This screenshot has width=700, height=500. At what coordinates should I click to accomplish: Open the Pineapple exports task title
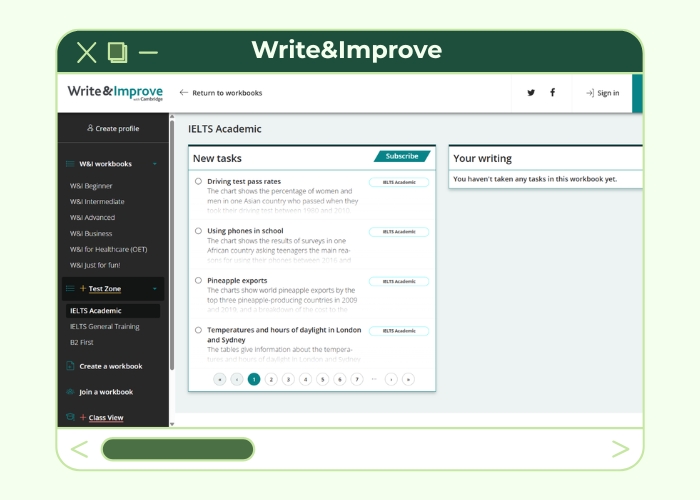point(237,280)
